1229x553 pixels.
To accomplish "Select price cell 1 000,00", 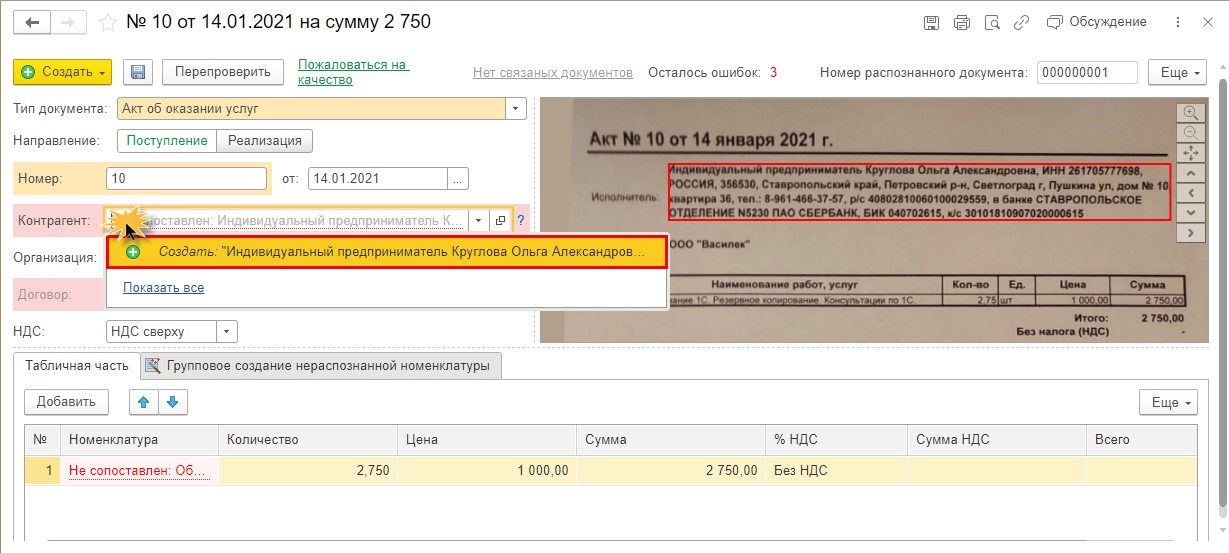I will tap(487, 470).
